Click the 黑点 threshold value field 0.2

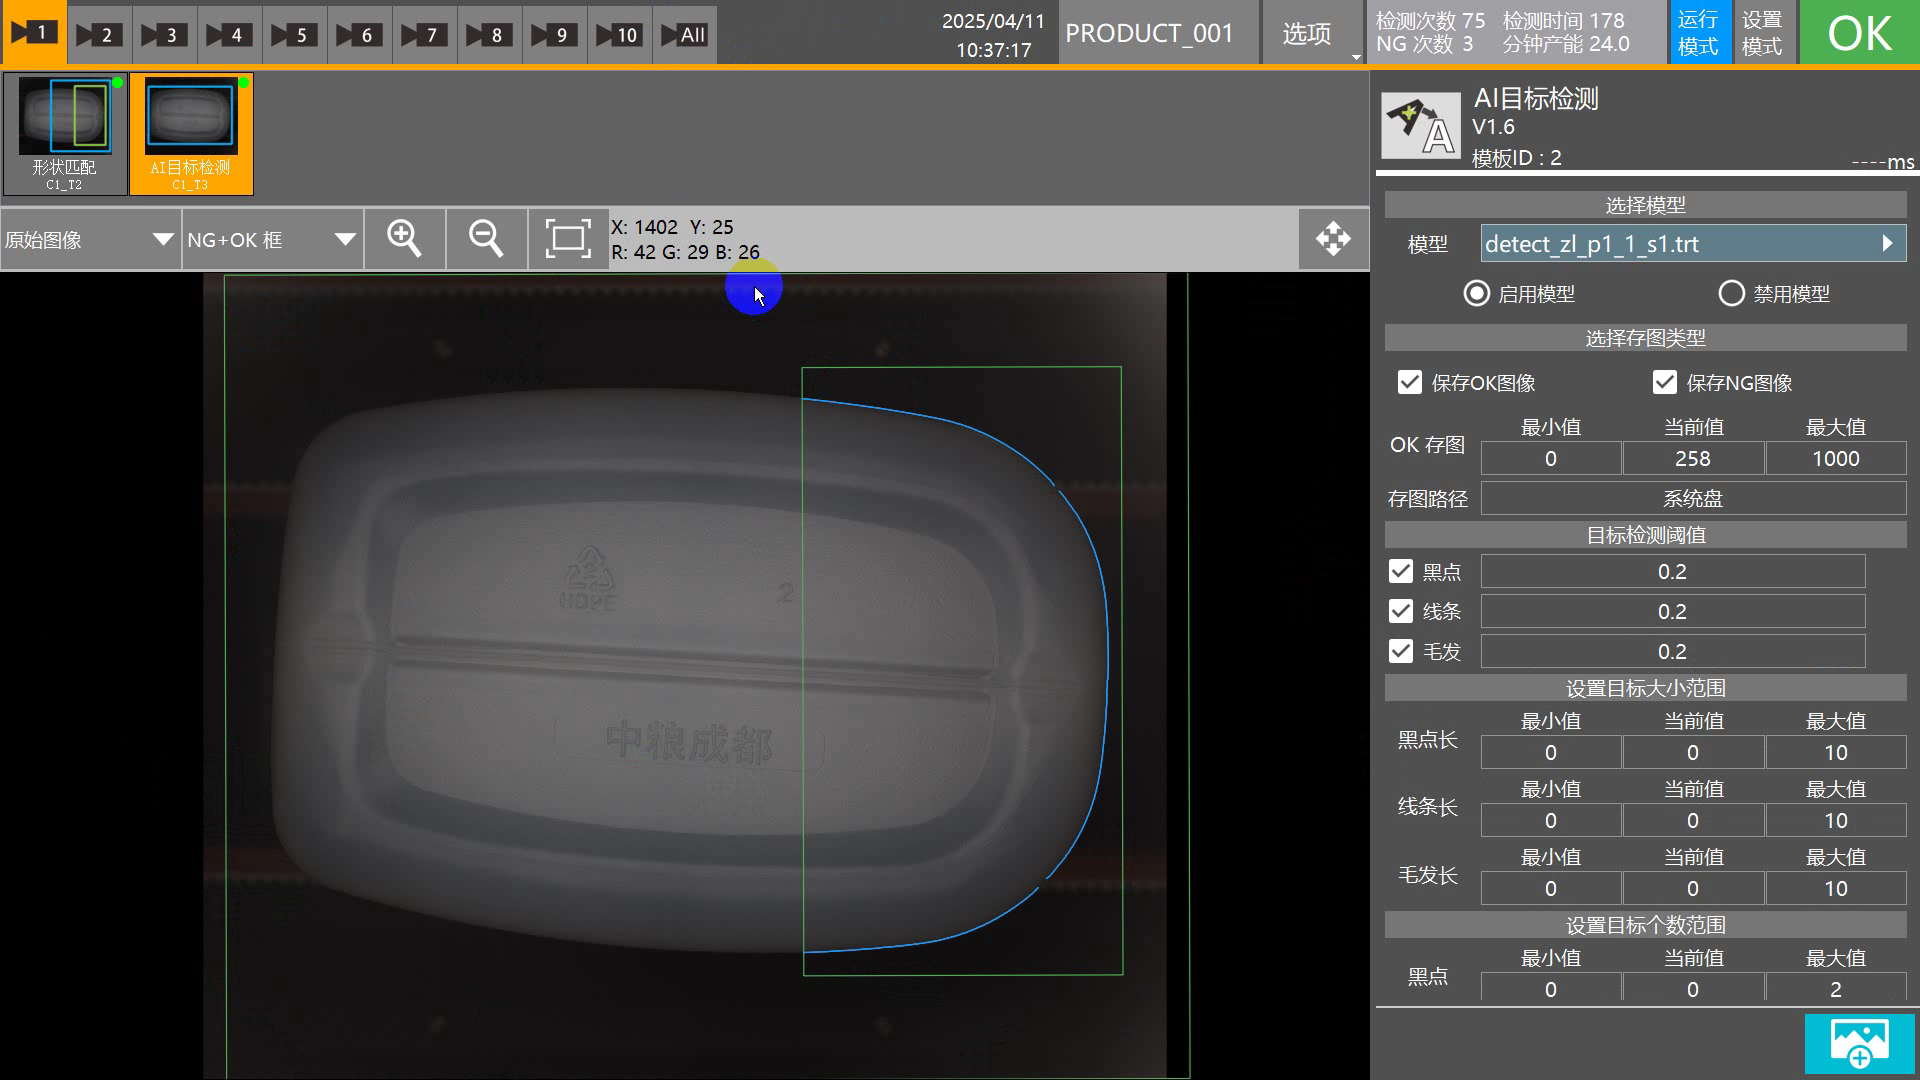click(1672, 571)
